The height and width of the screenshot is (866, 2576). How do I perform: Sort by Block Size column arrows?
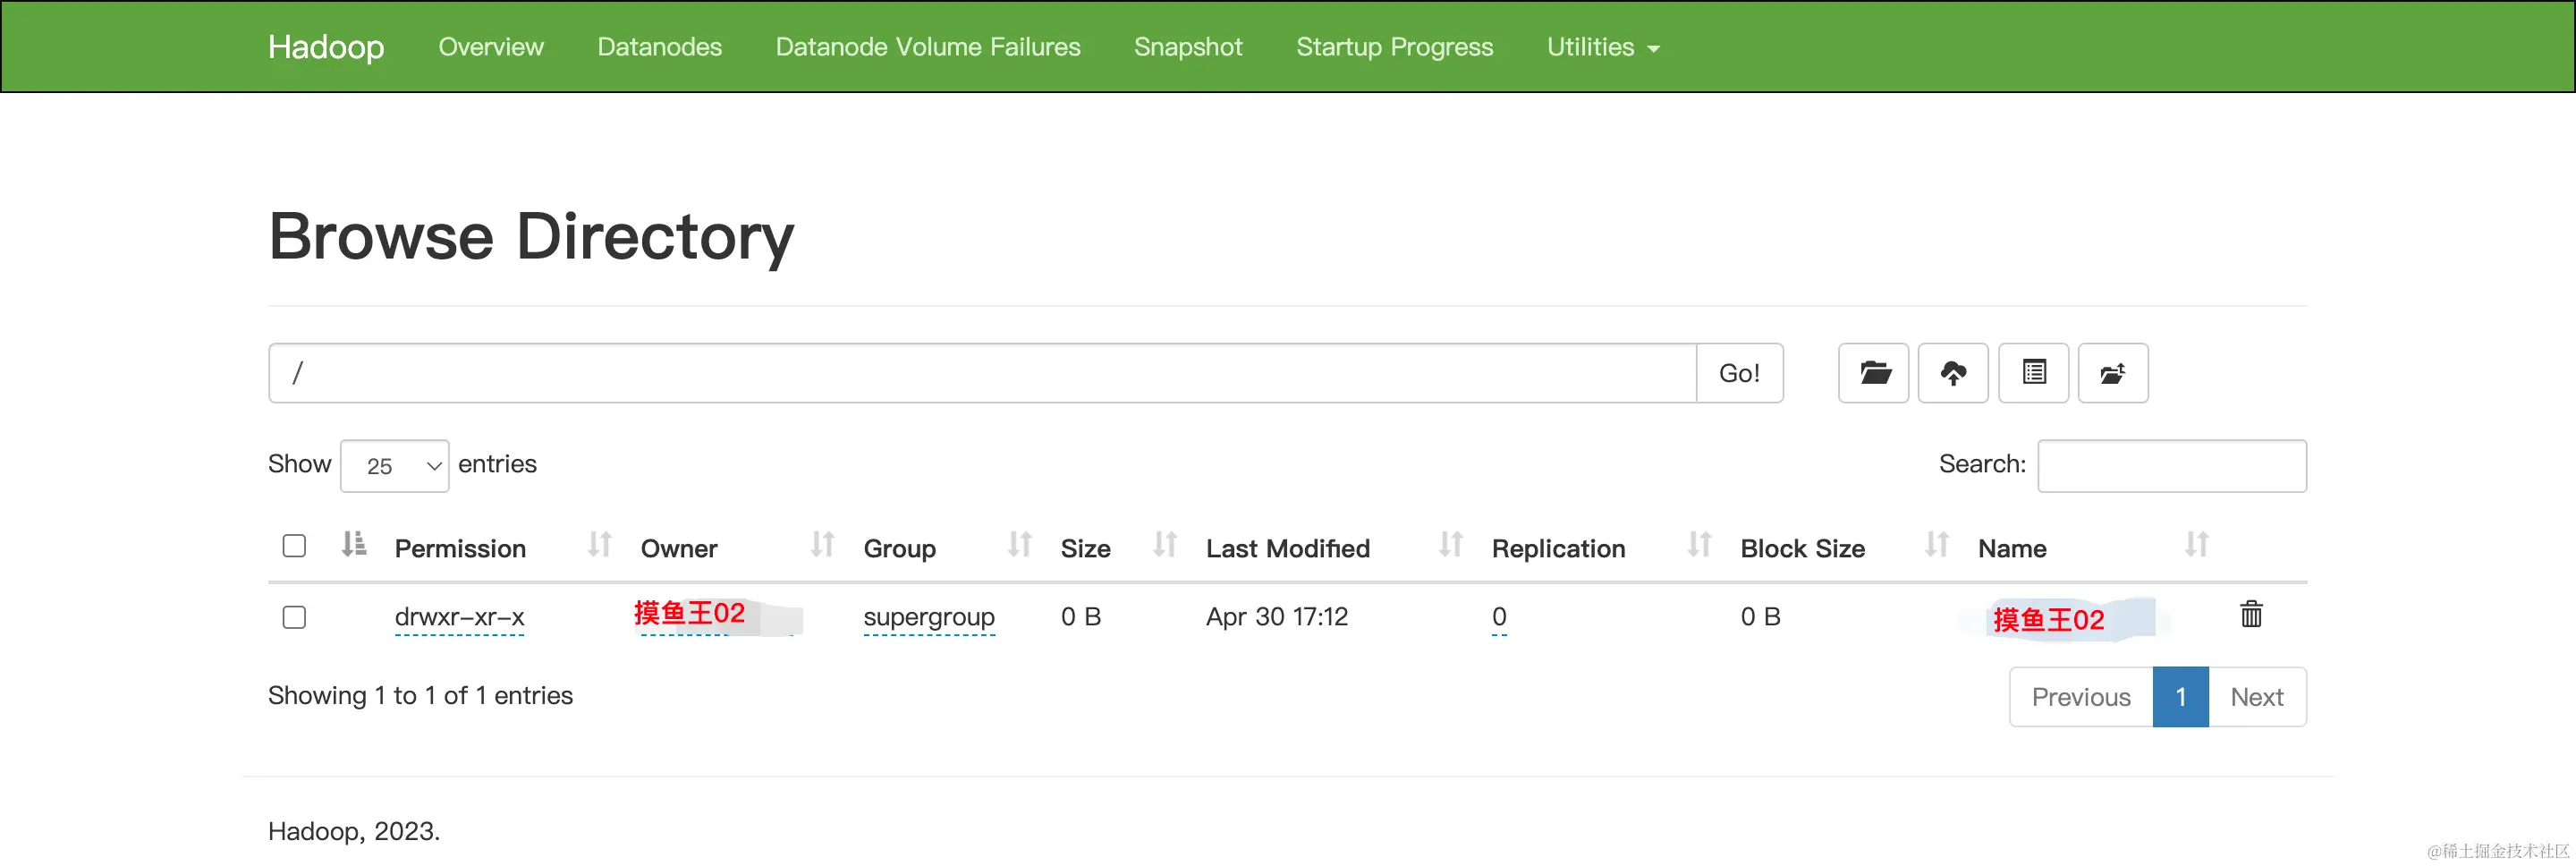pyautogui.click(x=1936, y=544)
